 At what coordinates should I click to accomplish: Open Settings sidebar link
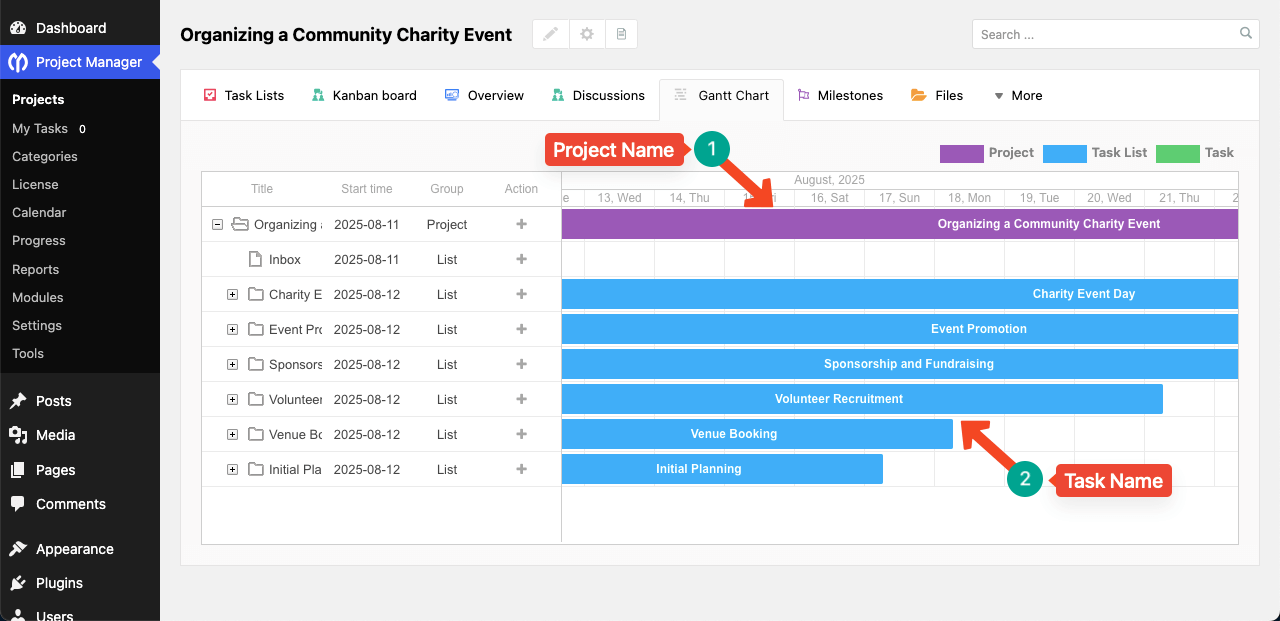pyautogui.click(x=37, y=325)
